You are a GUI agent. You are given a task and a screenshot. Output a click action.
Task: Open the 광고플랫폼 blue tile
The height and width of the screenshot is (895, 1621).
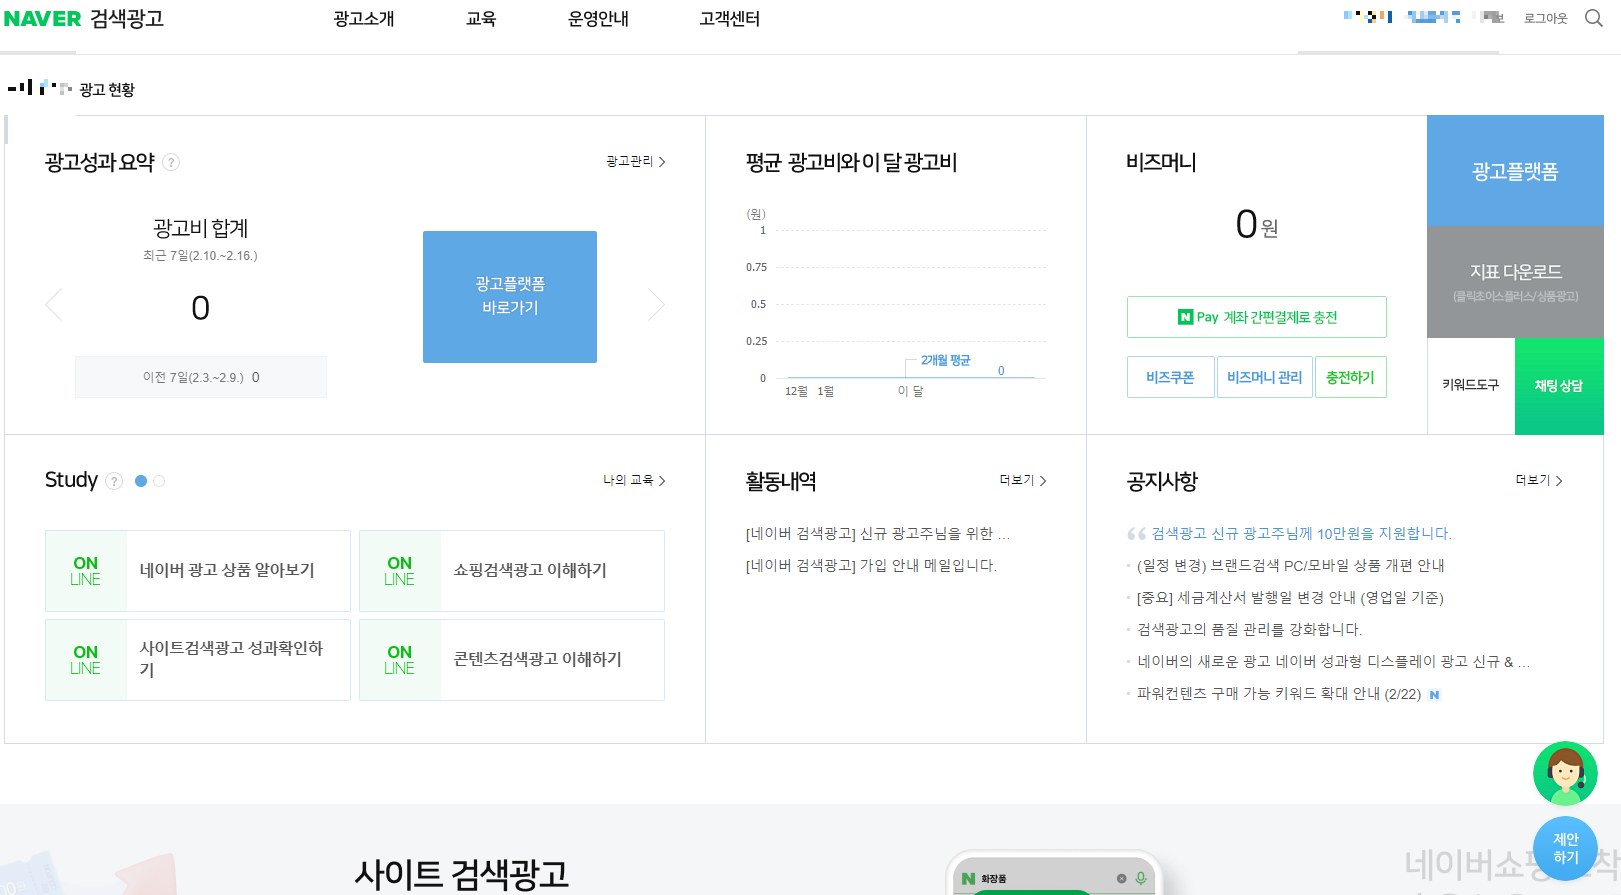click(x=1515, y=171)
